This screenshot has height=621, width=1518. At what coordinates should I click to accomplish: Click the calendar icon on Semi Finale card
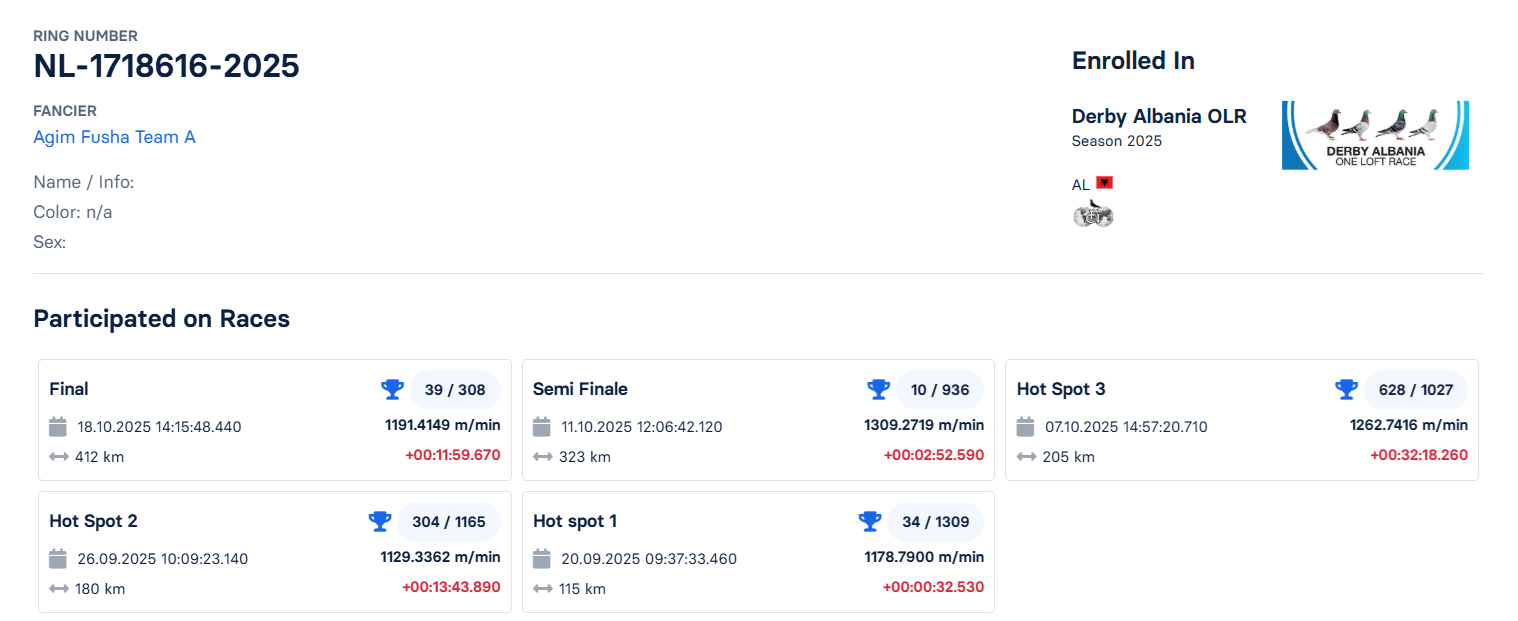tap(541, 426)
